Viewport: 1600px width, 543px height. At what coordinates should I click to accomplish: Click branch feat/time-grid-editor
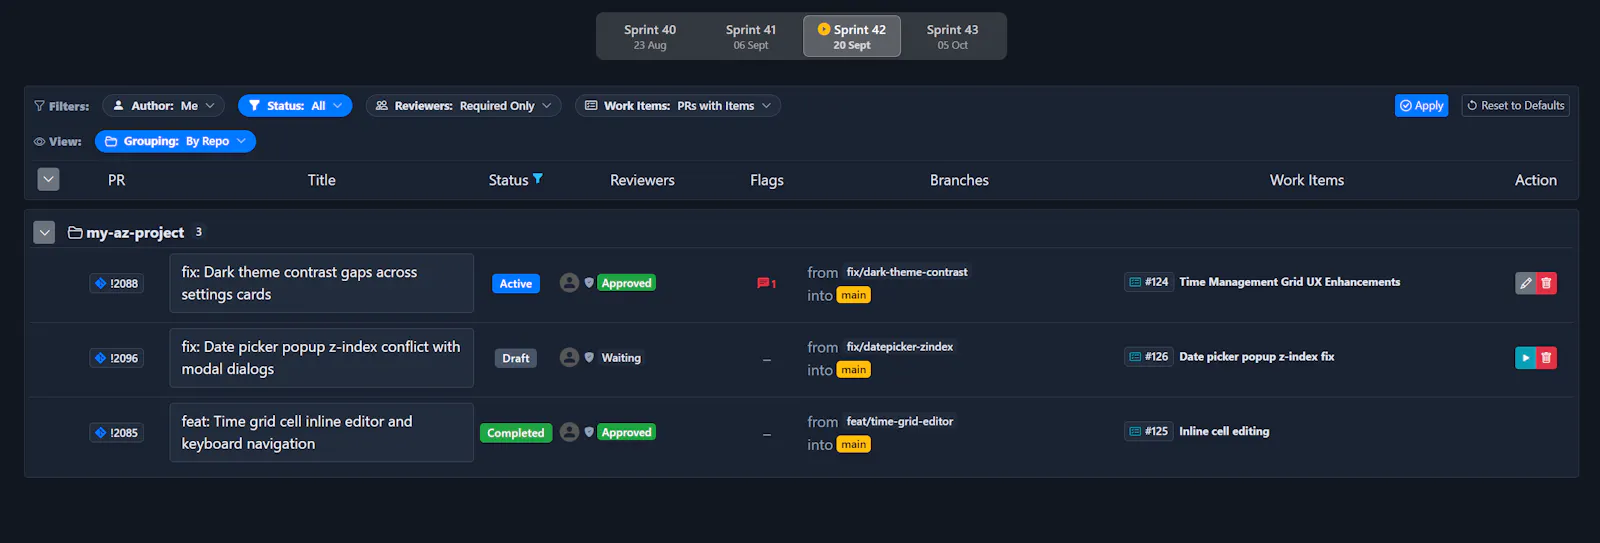coord(900,422)
